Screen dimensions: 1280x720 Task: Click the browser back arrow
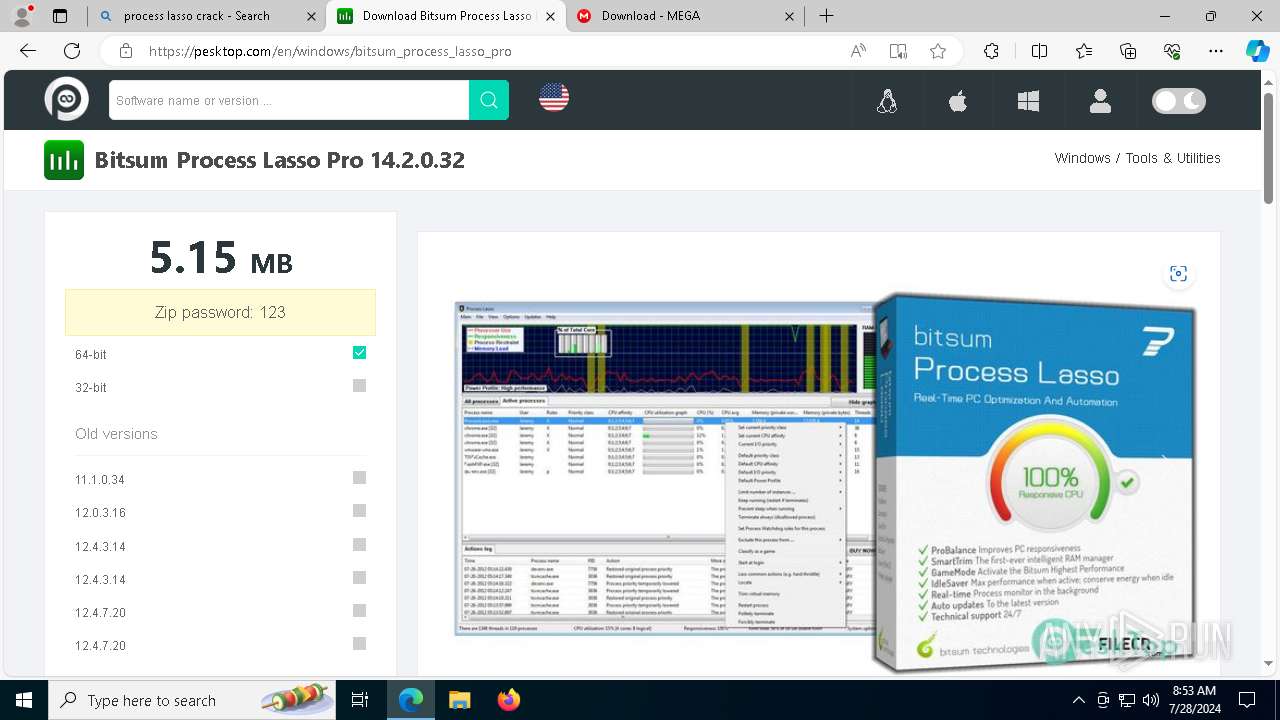(x=28, y=51)
